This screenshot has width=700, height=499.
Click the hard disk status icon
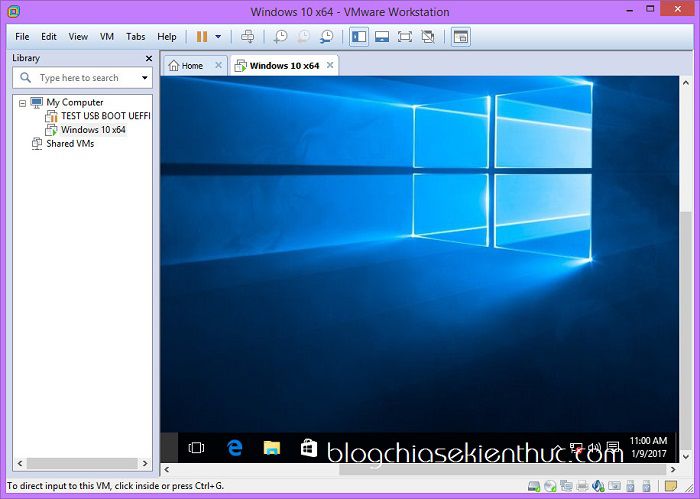[x=534, y=486]
